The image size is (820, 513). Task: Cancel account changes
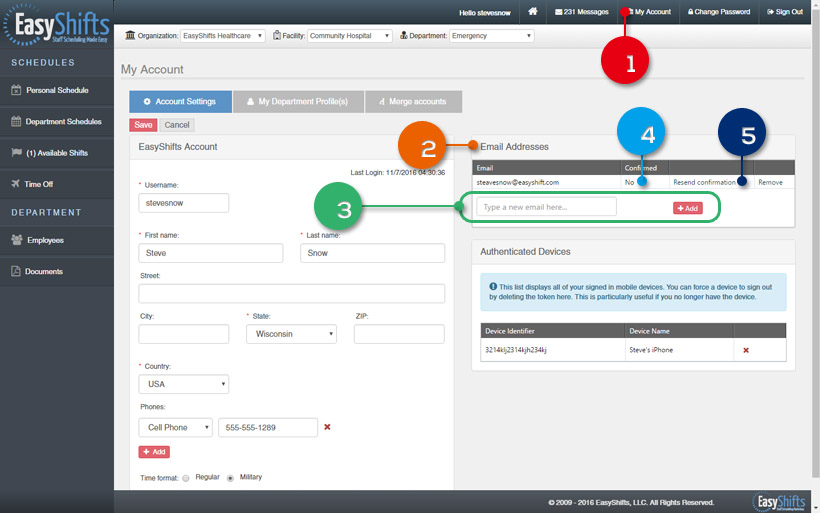177,125
